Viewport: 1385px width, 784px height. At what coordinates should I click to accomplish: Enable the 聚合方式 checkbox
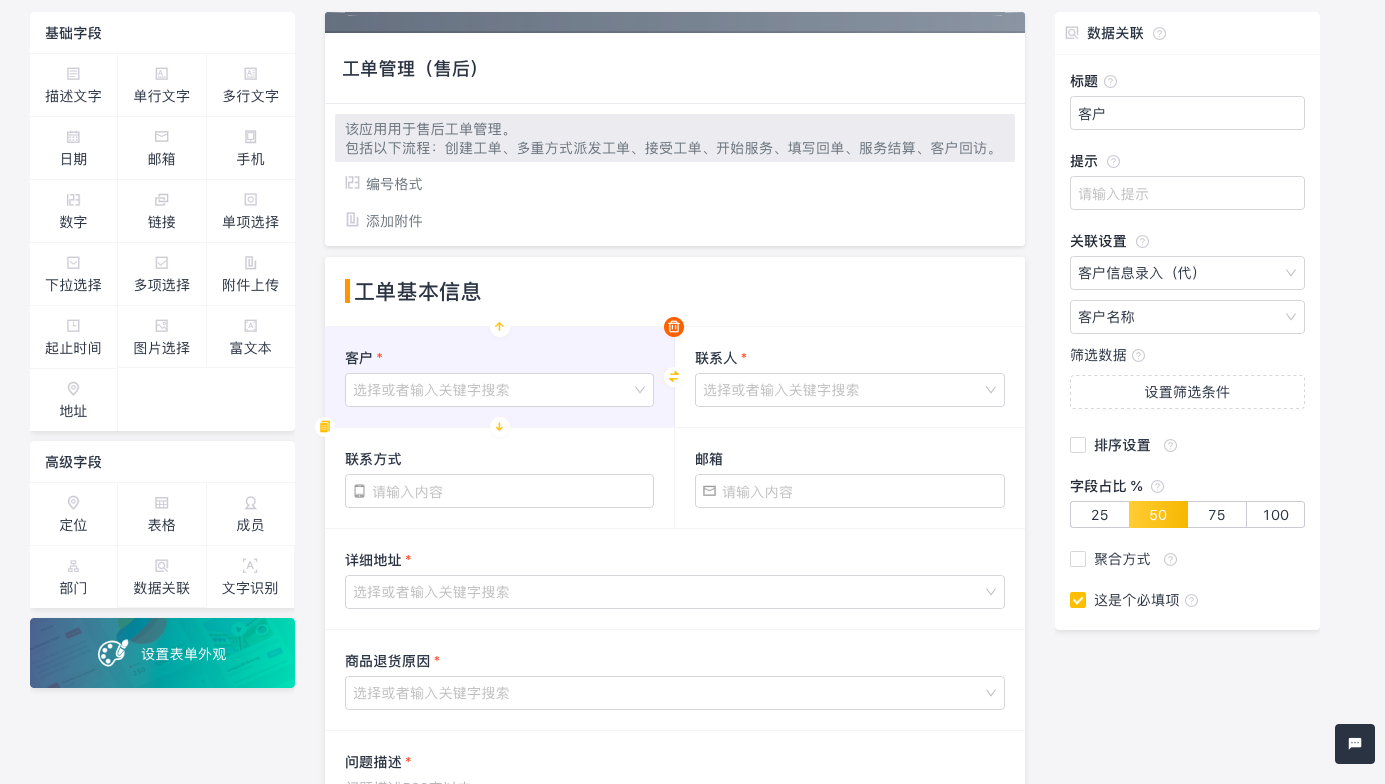tap(1078, 559)
